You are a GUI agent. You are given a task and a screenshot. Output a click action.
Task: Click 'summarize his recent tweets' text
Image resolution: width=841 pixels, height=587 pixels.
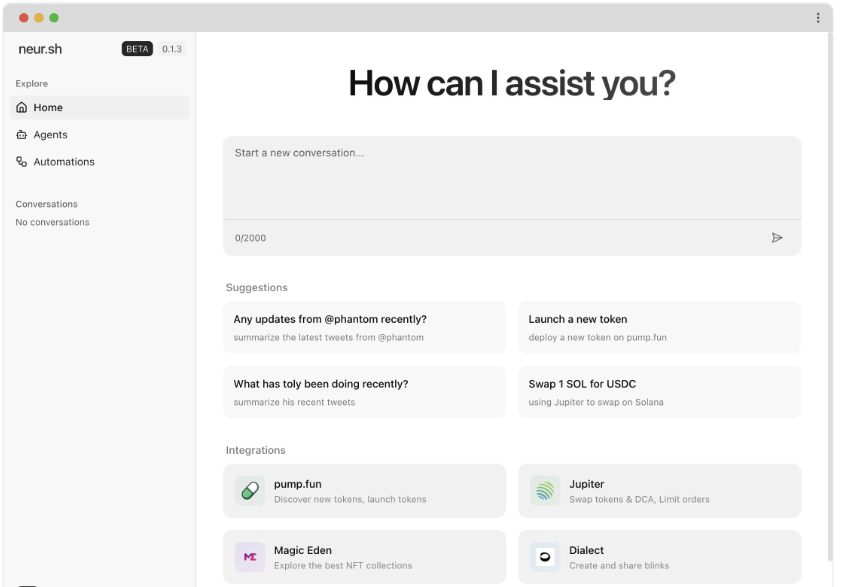pos(294,402)
